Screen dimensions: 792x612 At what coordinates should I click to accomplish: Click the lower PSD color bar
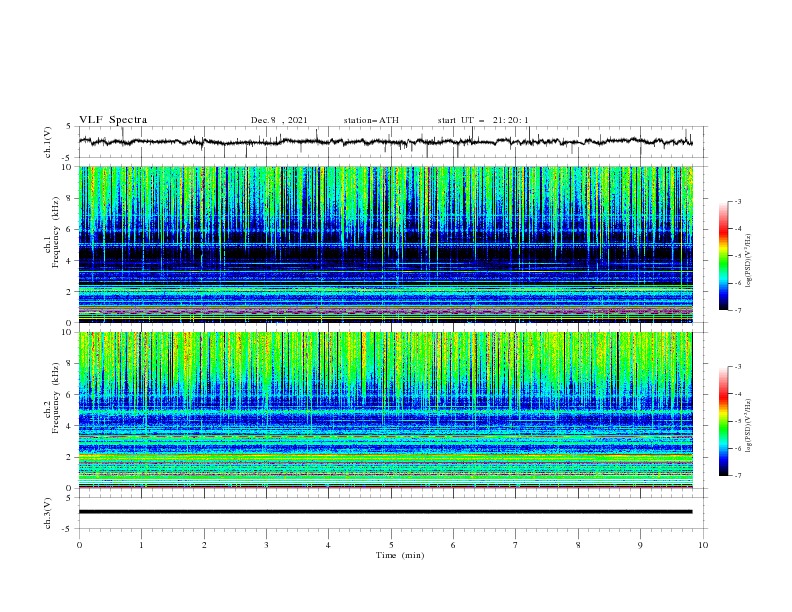[724, 421]
